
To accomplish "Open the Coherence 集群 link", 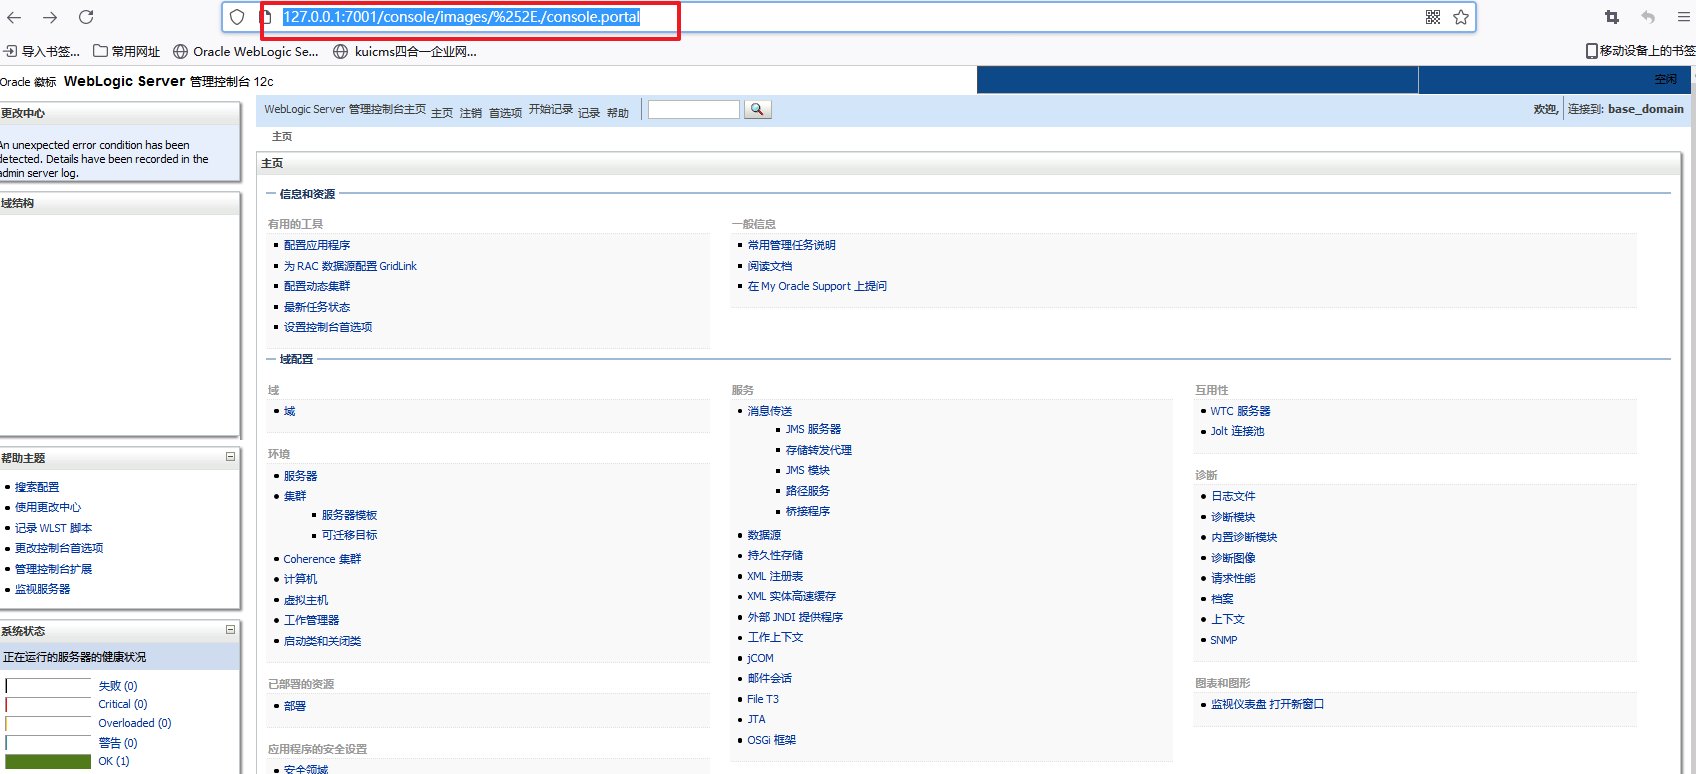I will click(x=322, y=559).
